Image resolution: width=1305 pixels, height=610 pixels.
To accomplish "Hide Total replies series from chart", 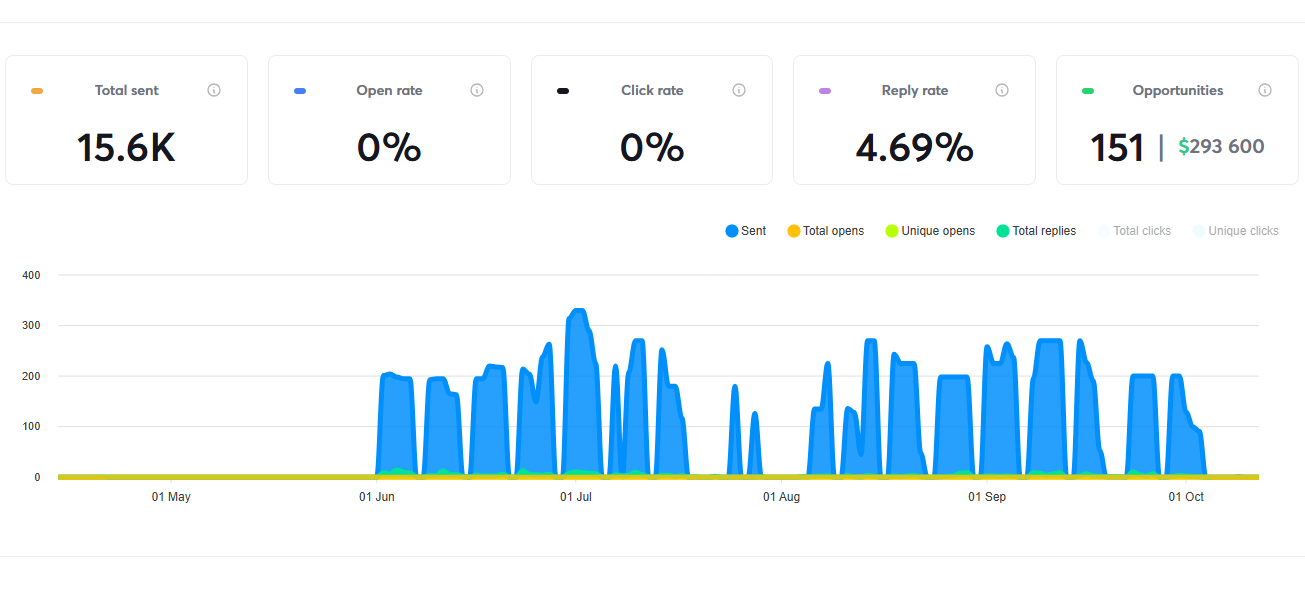I will point(1036,231).
